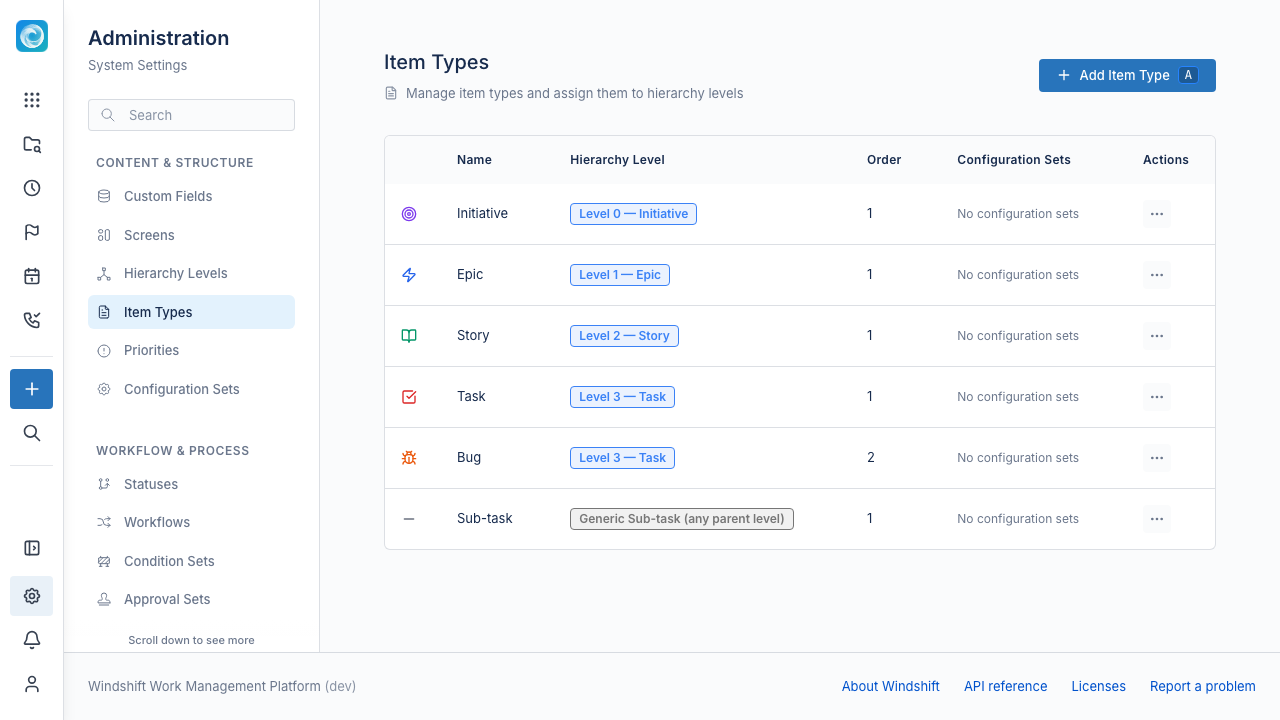Click the green book icon for Story
Viewport: 1280px width, 720px height.
409,336
